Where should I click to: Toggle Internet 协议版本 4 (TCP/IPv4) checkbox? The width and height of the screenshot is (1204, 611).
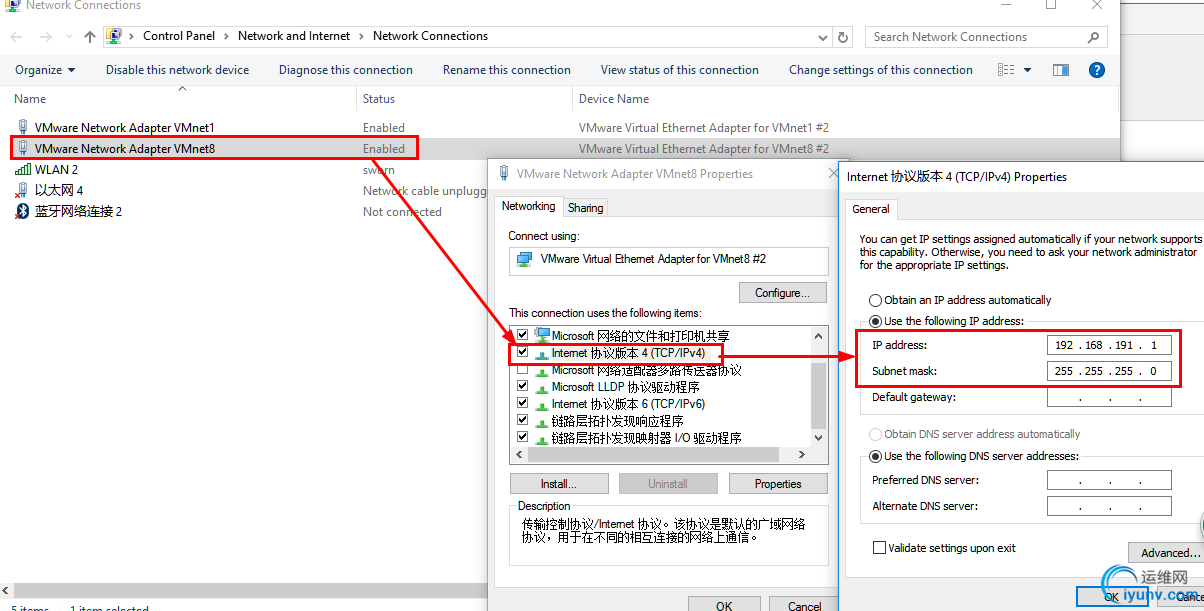tap(522, 353)
